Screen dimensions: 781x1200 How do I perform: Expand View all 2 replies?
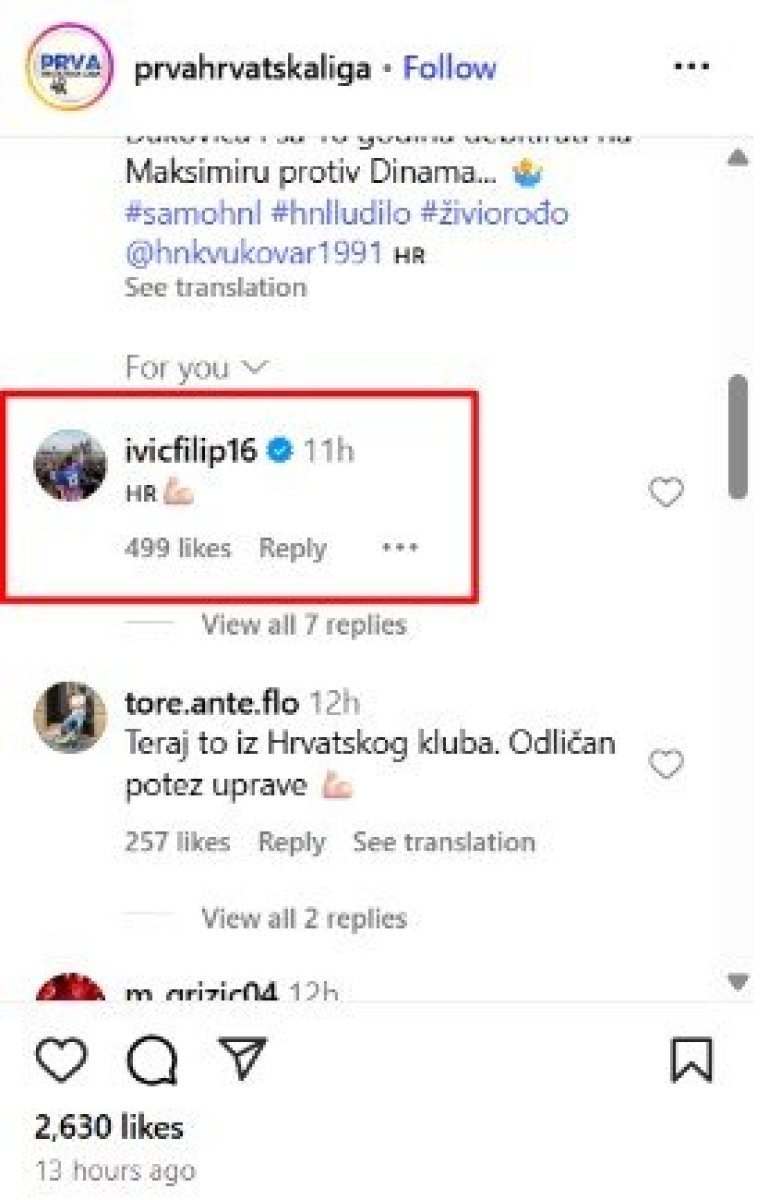(303, 918)
